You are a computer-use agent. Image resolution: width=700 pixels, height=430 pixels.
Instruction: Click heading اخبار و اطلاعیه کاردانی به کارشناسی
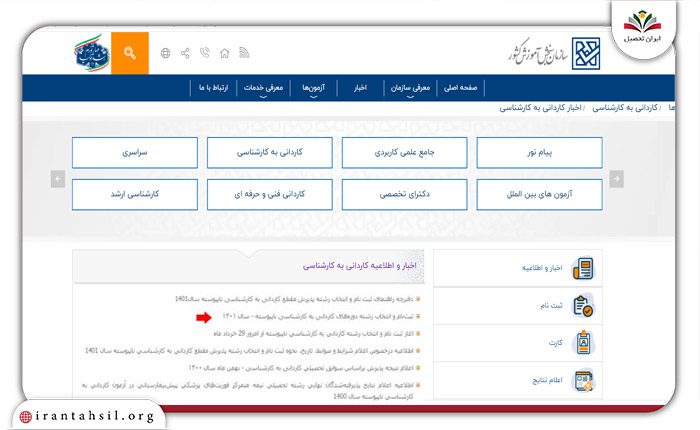359,266
